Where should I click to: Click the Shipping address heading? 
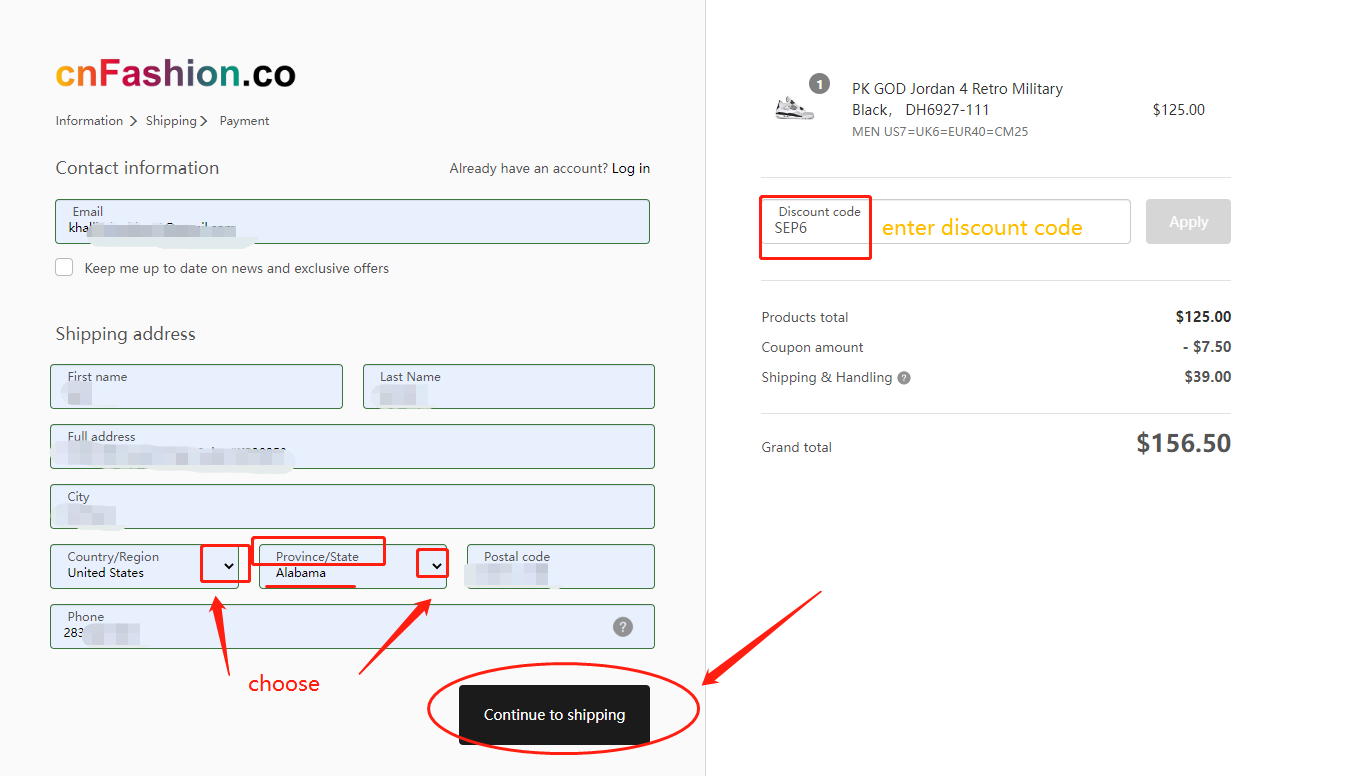[x=126, y=334]
